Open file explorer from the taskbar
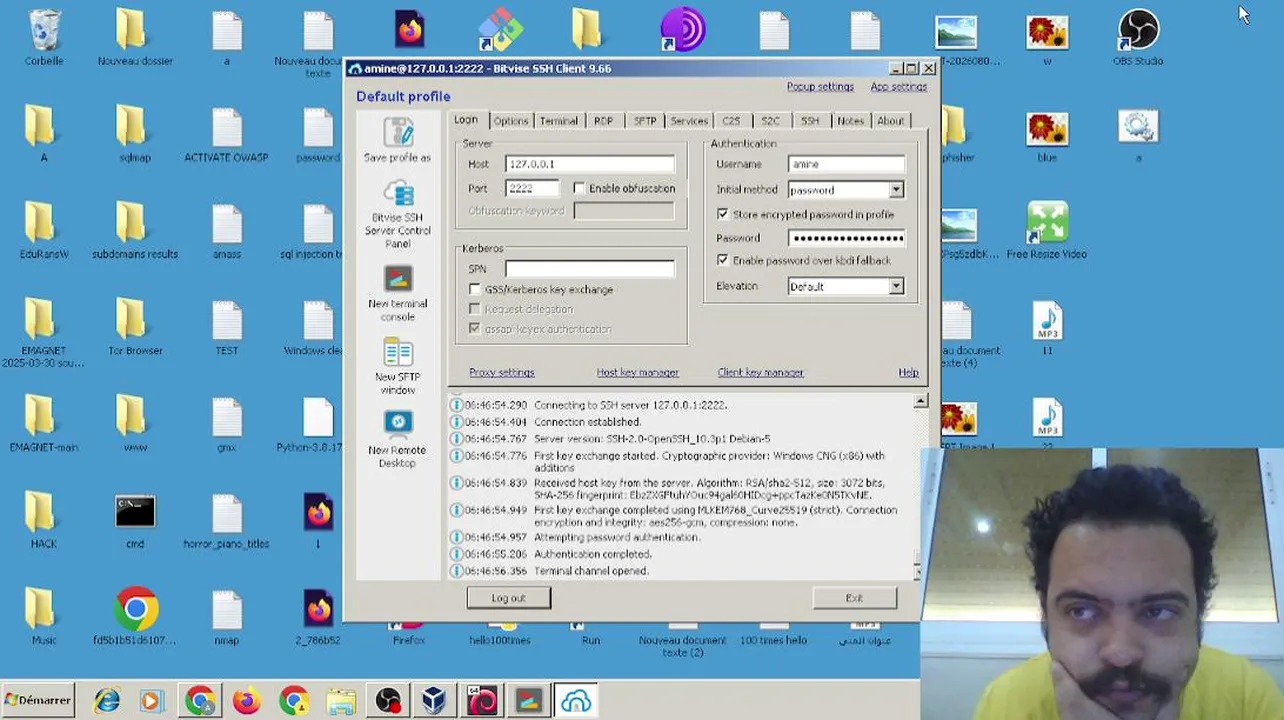Viewport: 1284px width, 720px height. tap(340, 701)
